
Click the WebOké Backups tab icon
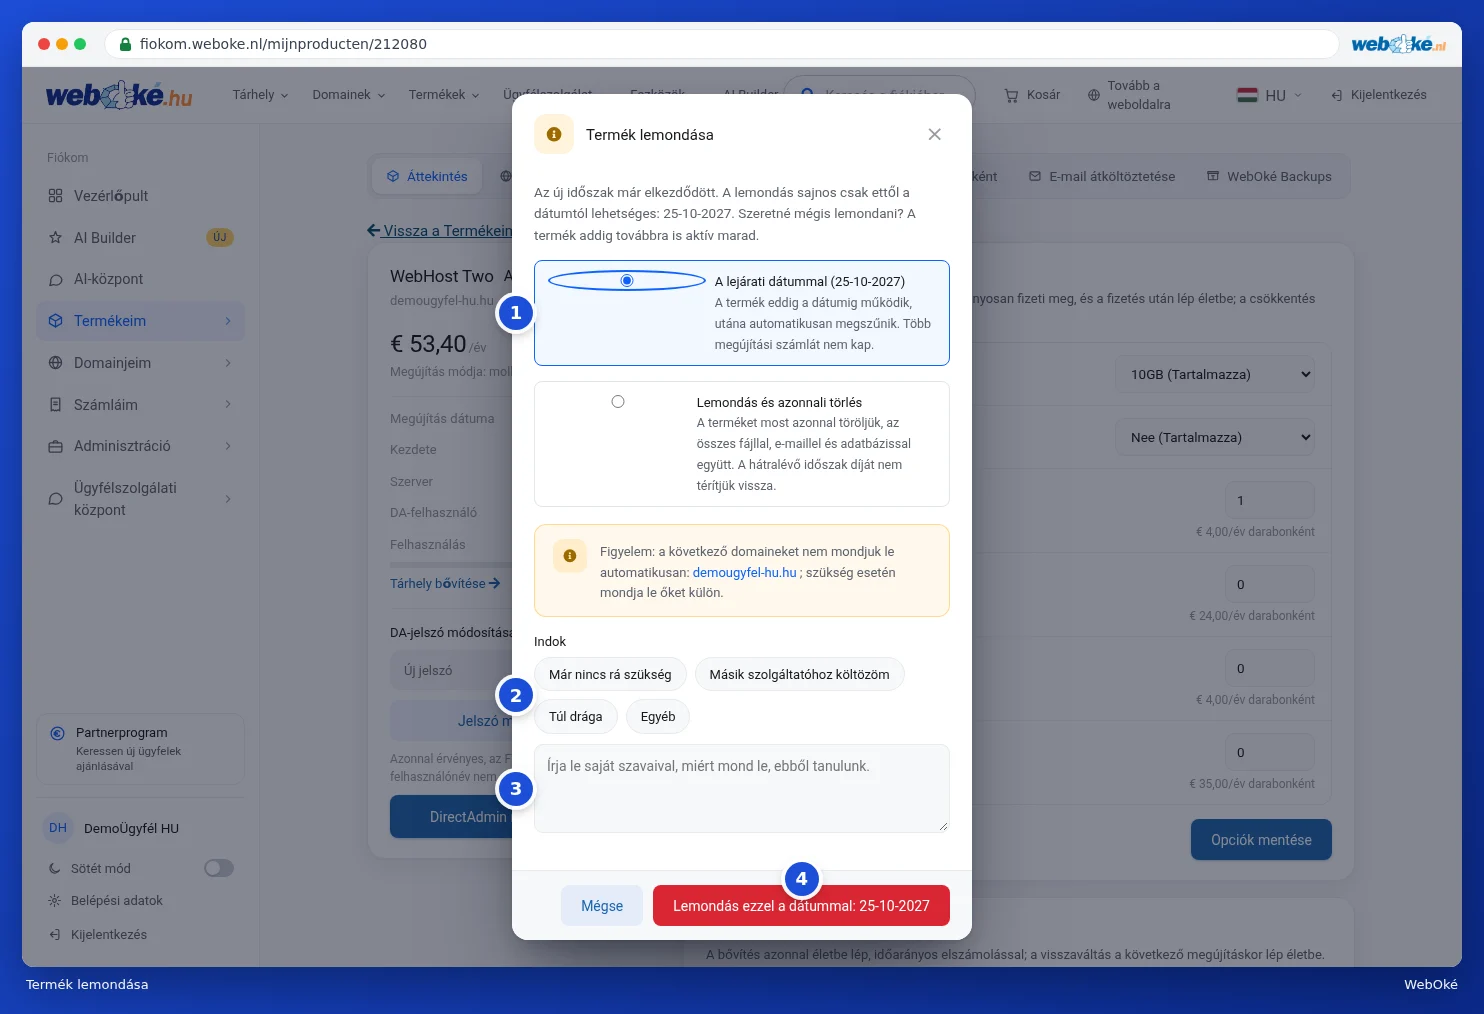(1213, 176)
